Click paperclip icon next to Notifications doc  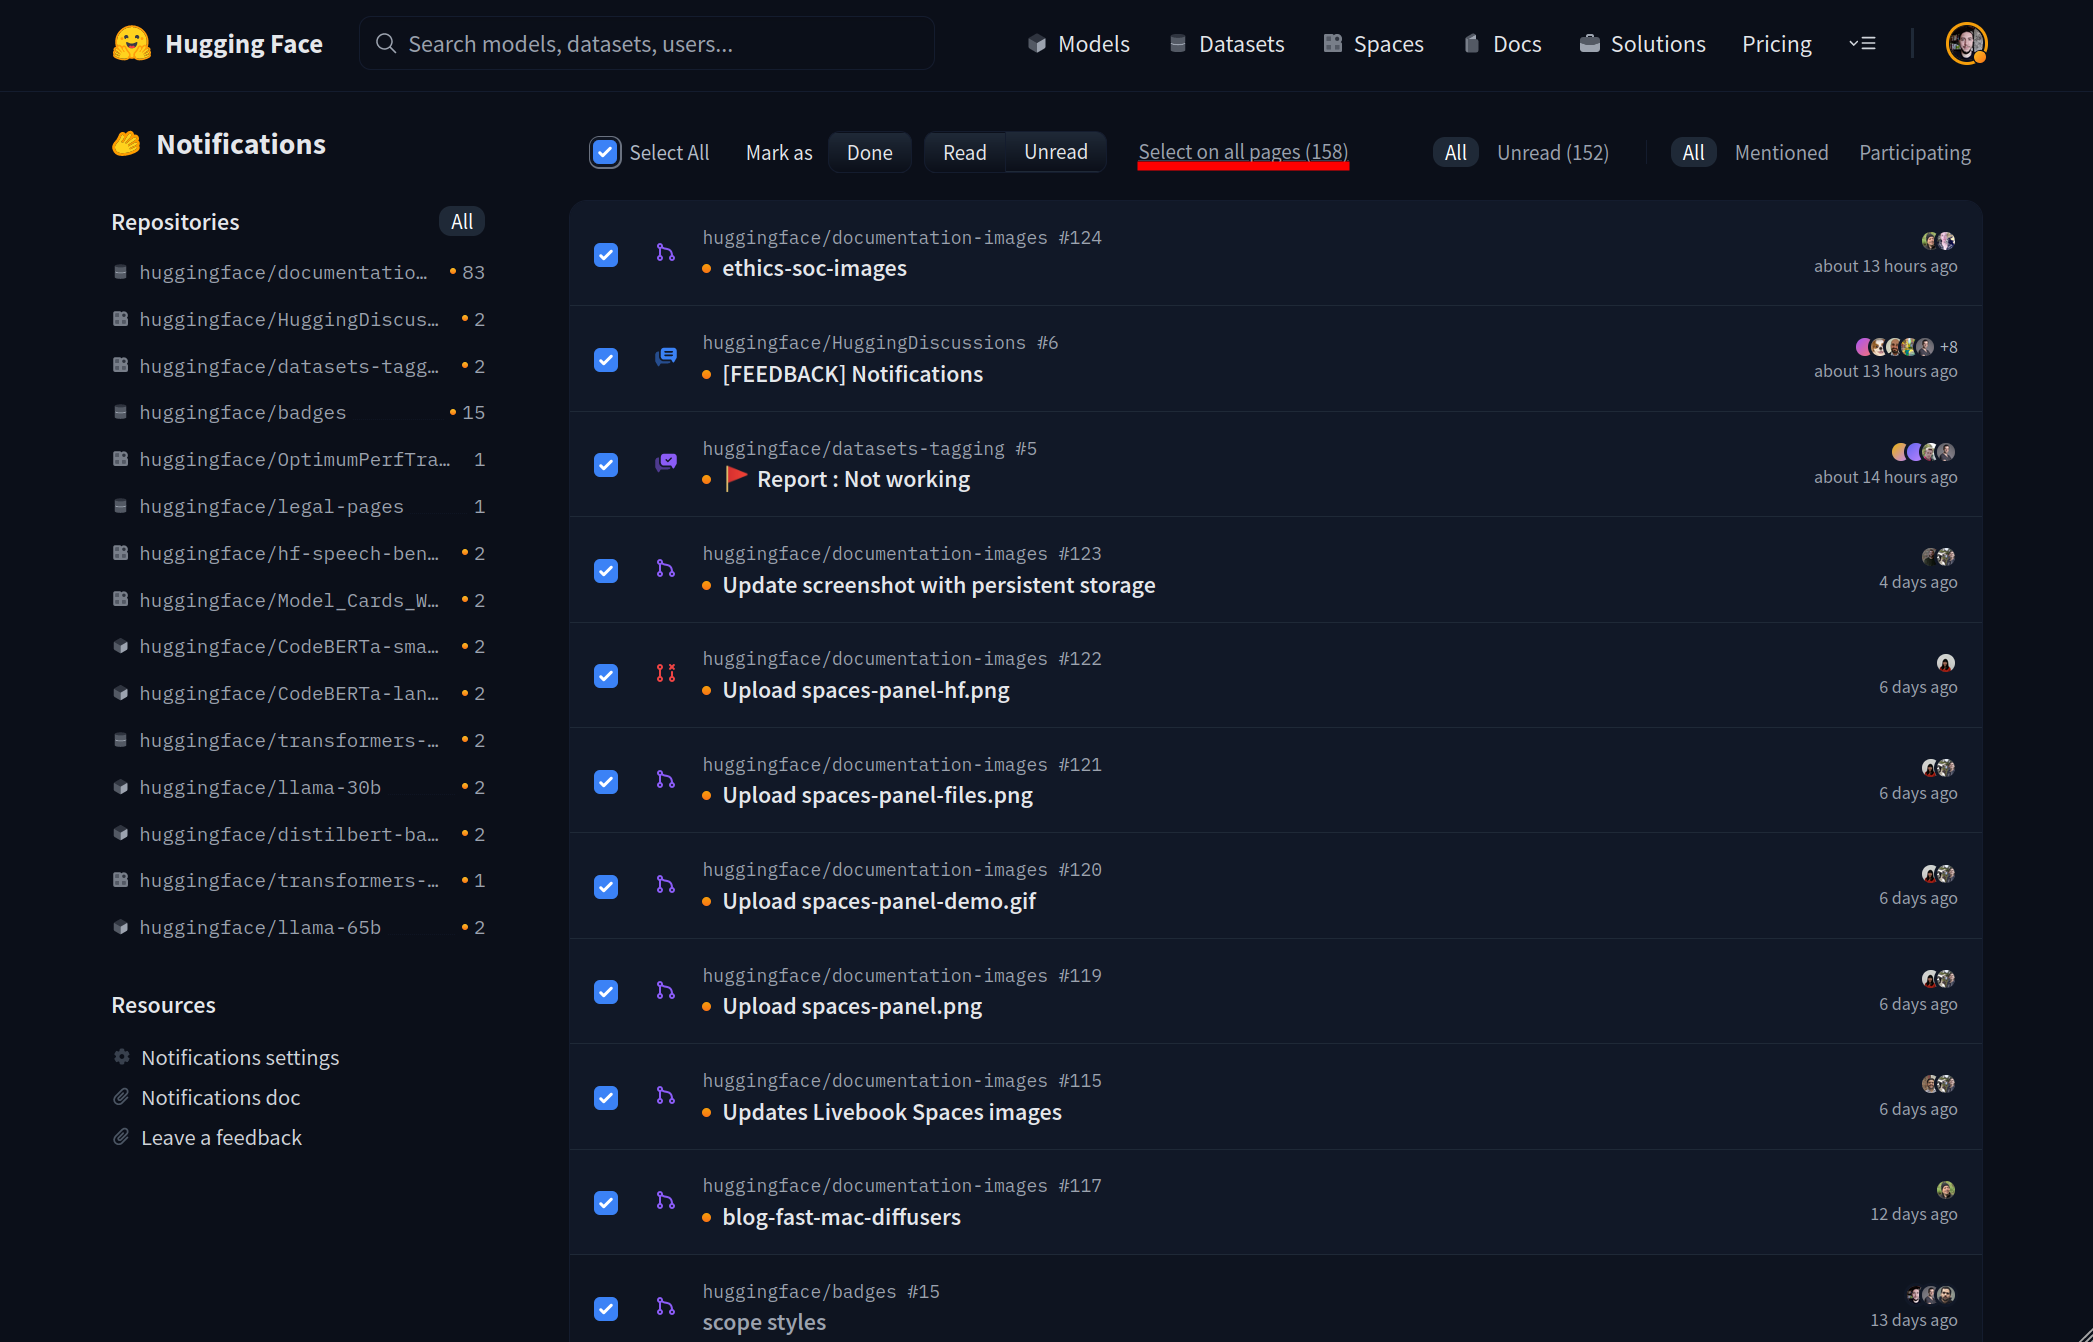click(122, 1097)
